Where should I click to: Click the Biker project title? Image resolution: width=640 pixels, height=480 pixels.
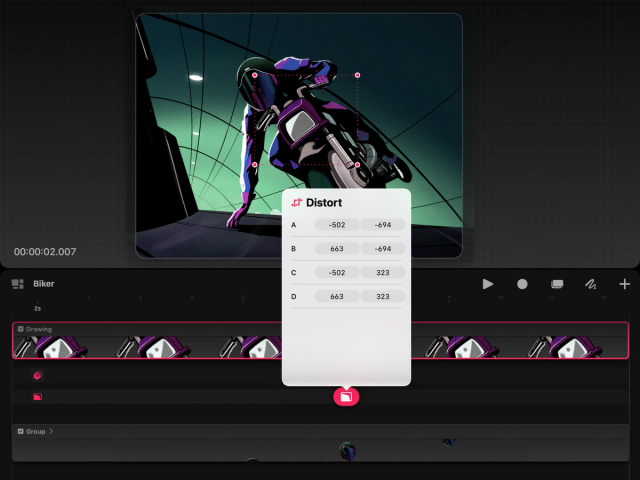click(44, 284)
